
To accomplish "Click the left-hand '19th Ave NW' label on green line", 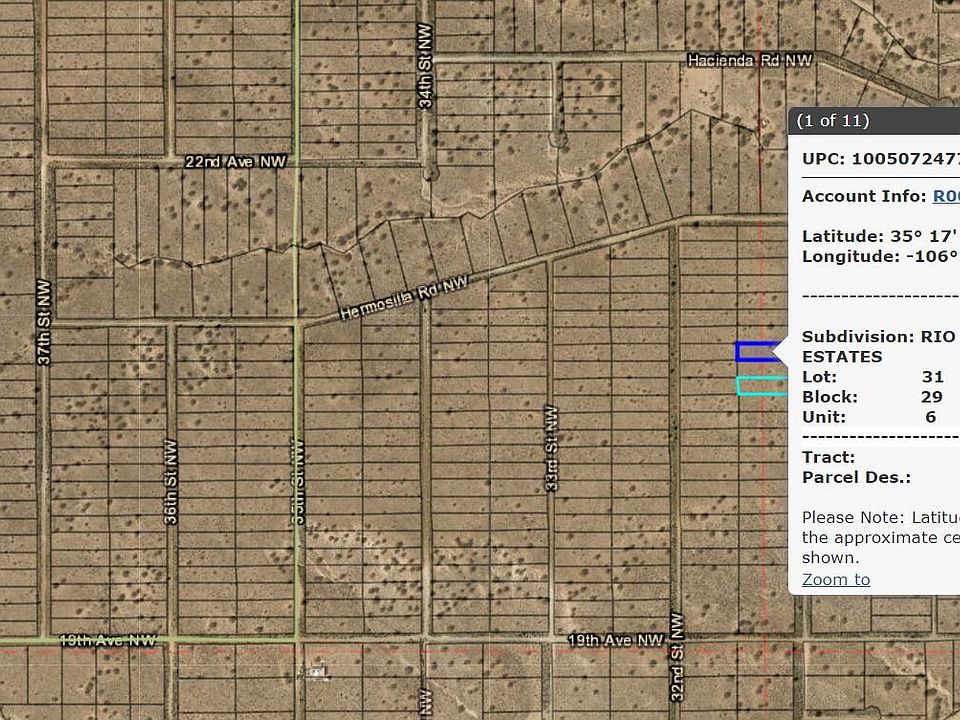I will click(108, 640).
